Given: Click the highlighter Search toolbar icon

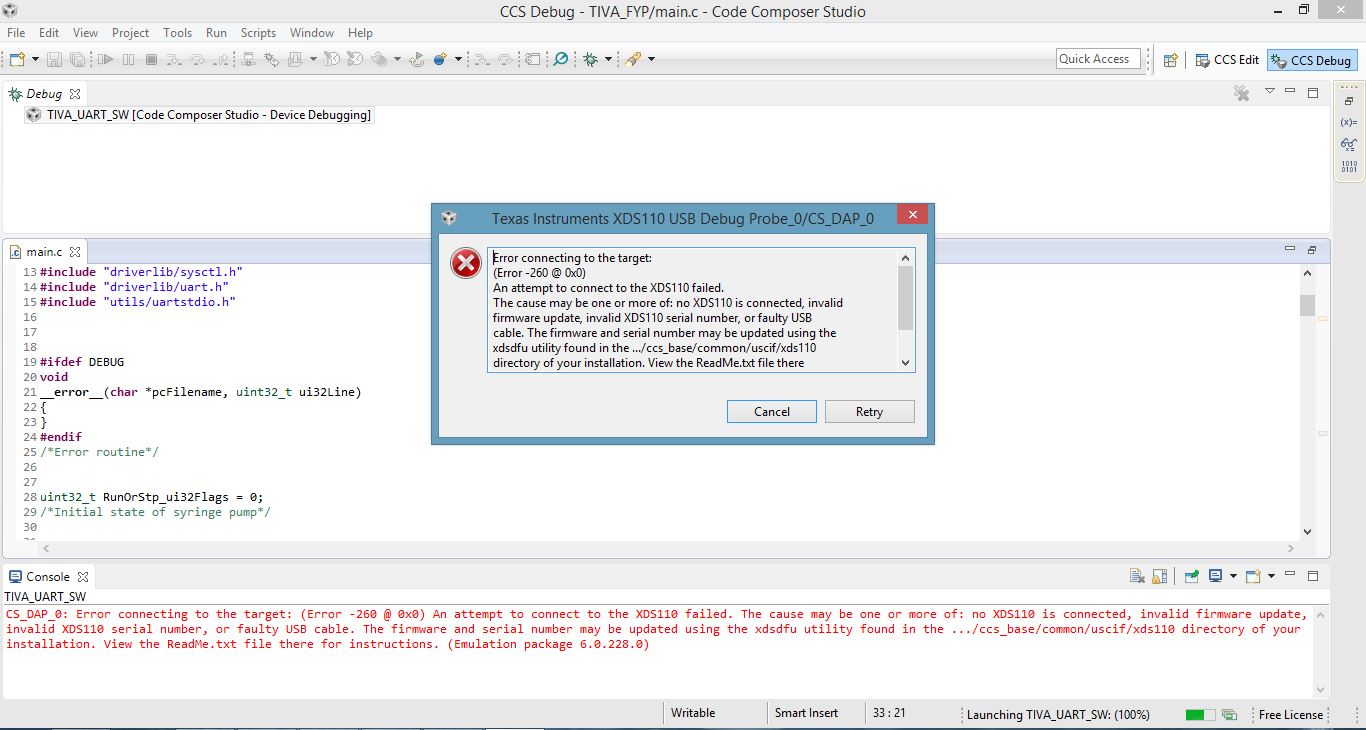Looking at the screenshot, I should click(633, 59).
